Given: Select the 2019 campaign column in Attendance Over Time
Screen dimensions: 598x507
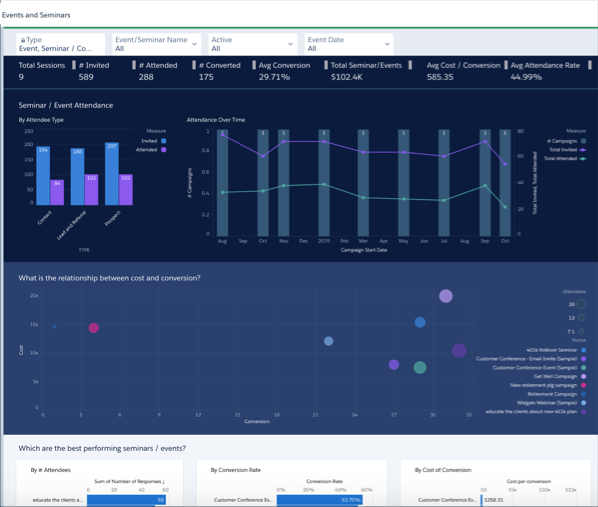Looking at the screenshot, I should click(324, 183).
